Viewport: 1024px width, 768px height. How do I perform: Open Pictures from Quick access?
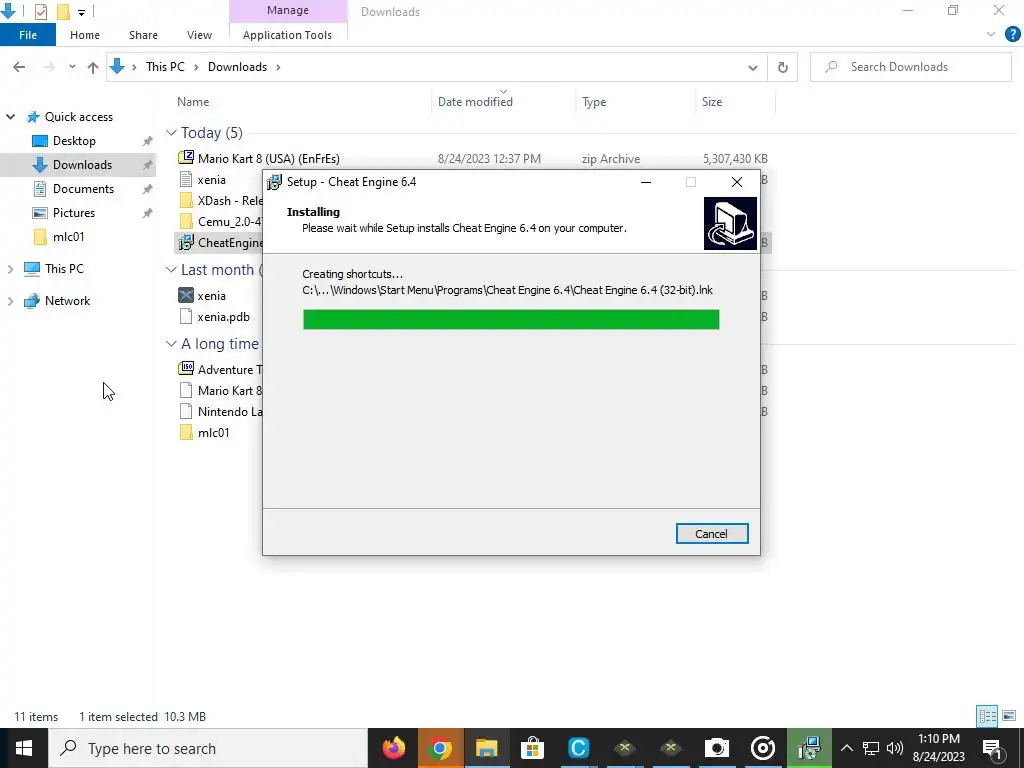(x=74, y=213)
